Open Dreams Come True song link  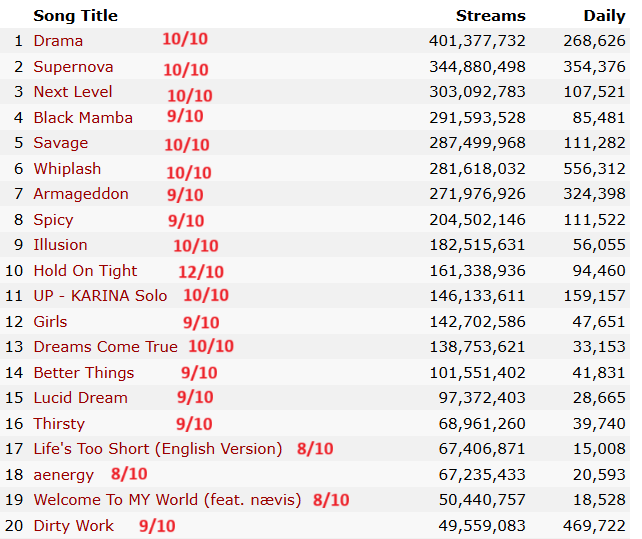(105, 347)
